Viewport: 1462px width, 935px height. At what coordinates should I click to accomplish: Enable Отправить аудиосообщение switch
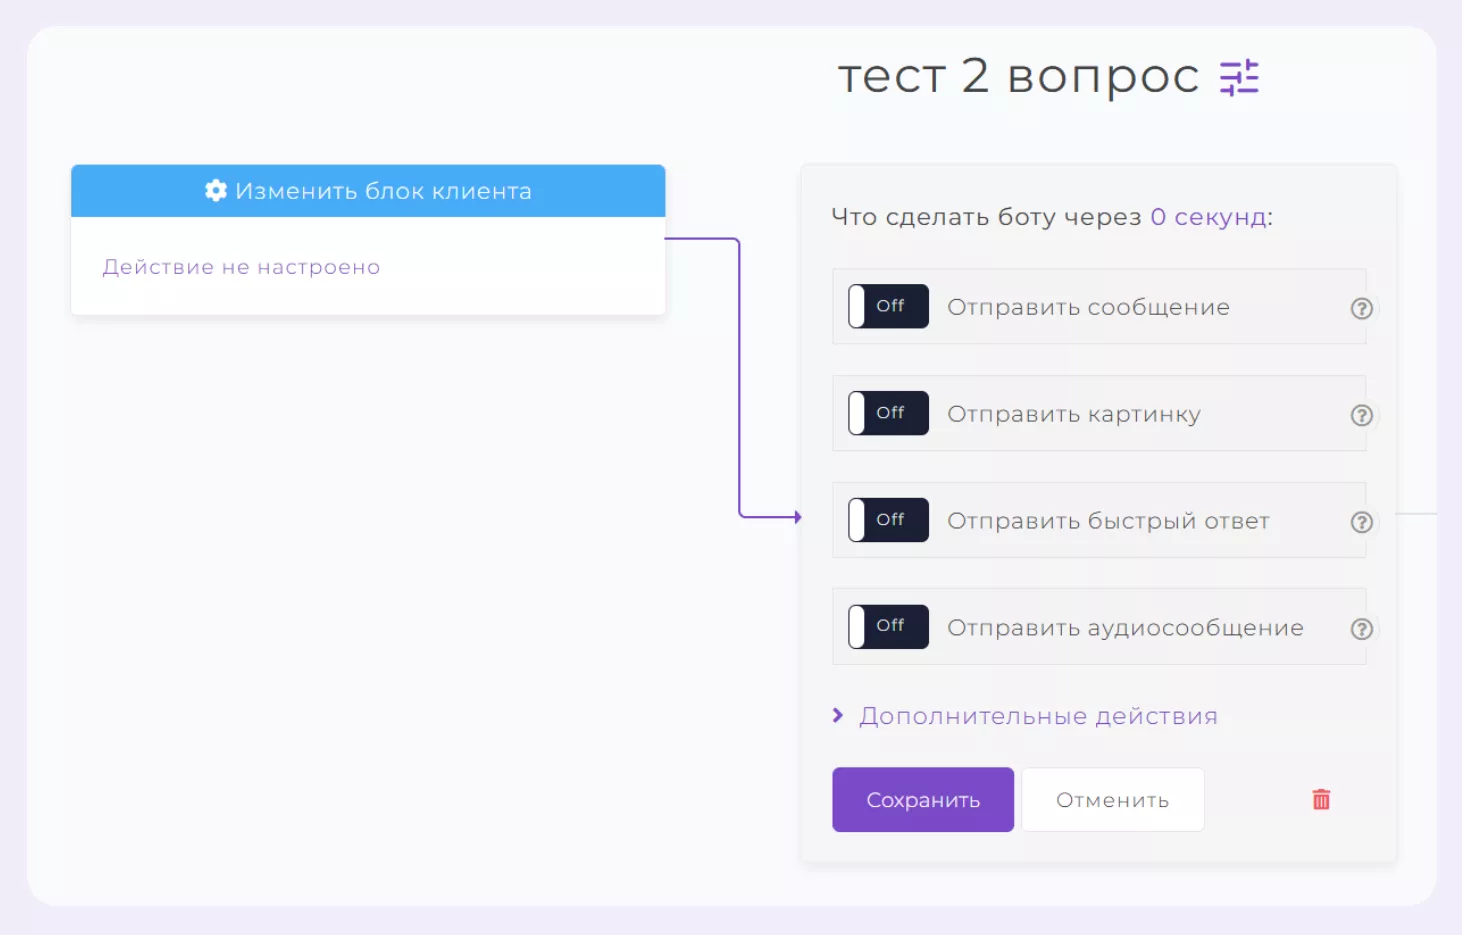click(888, 627)
